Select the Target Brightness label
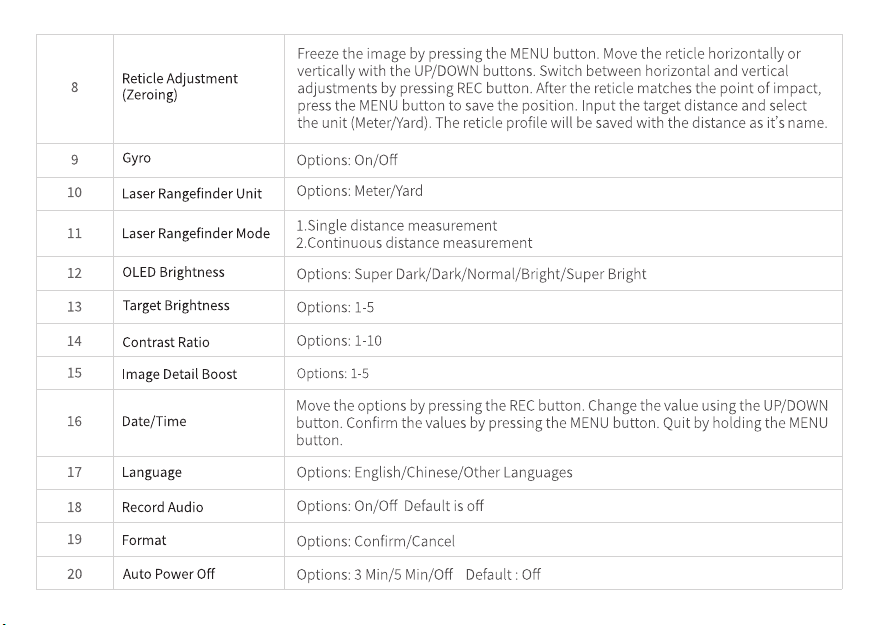Screen dimensions: 880x625 176,306
